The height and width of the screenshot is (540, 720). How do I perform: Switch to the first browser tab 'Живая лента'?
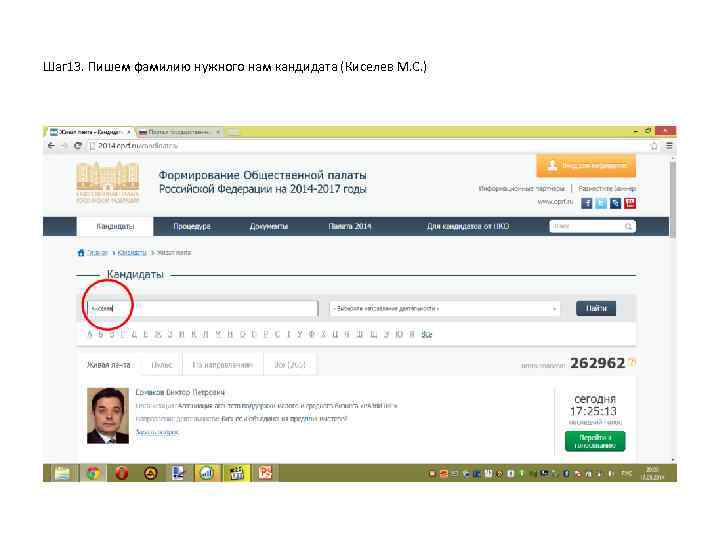[90, 132]
